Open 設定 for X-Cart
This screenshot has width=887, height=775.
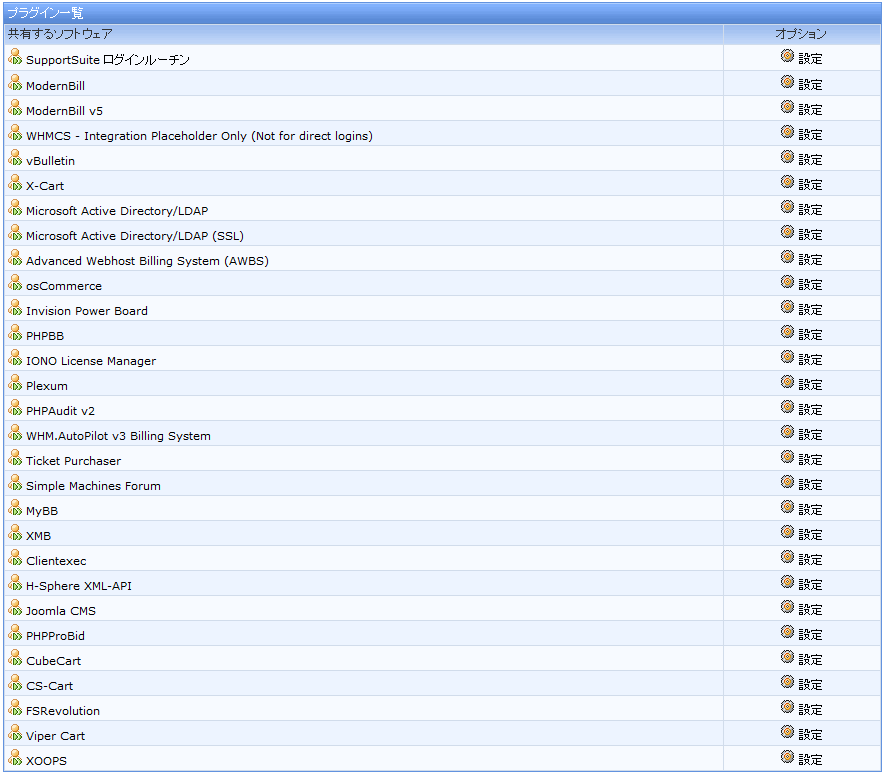[x=810, y=184]
